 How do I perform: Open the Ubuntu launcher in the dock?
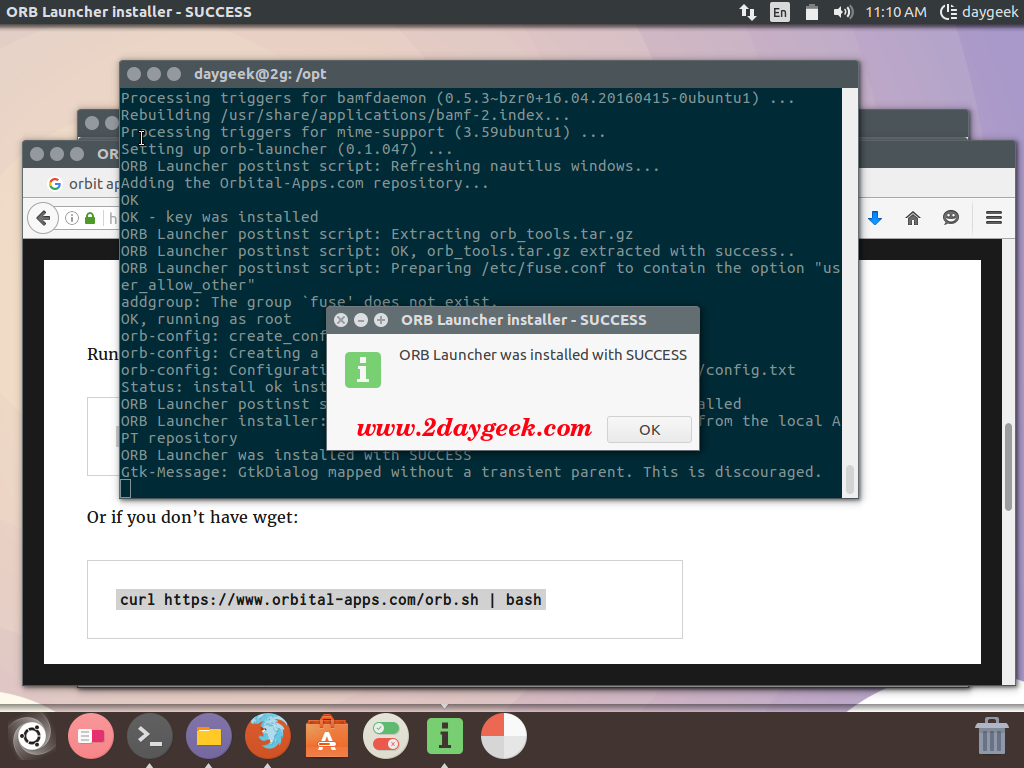click(31, 736)
